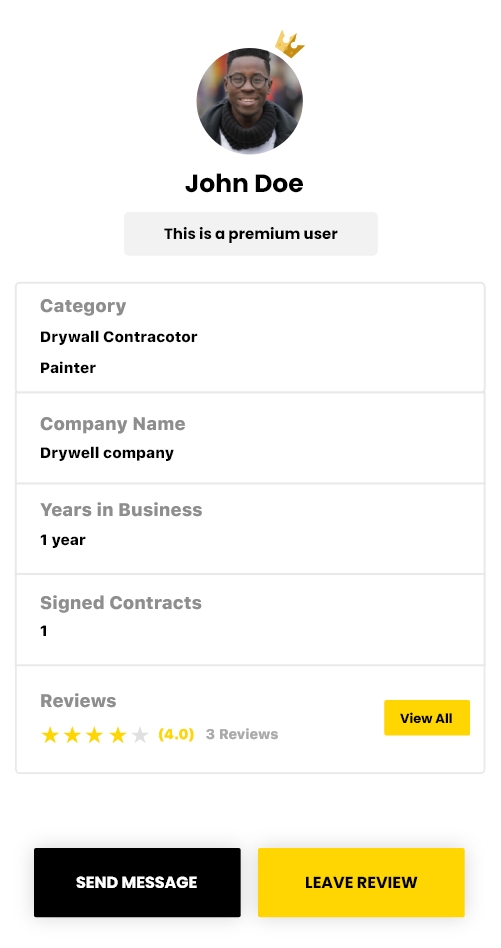Tap the SEND MESSAGE button
Viewport: 501px width, 948px height.
point(137,882)
